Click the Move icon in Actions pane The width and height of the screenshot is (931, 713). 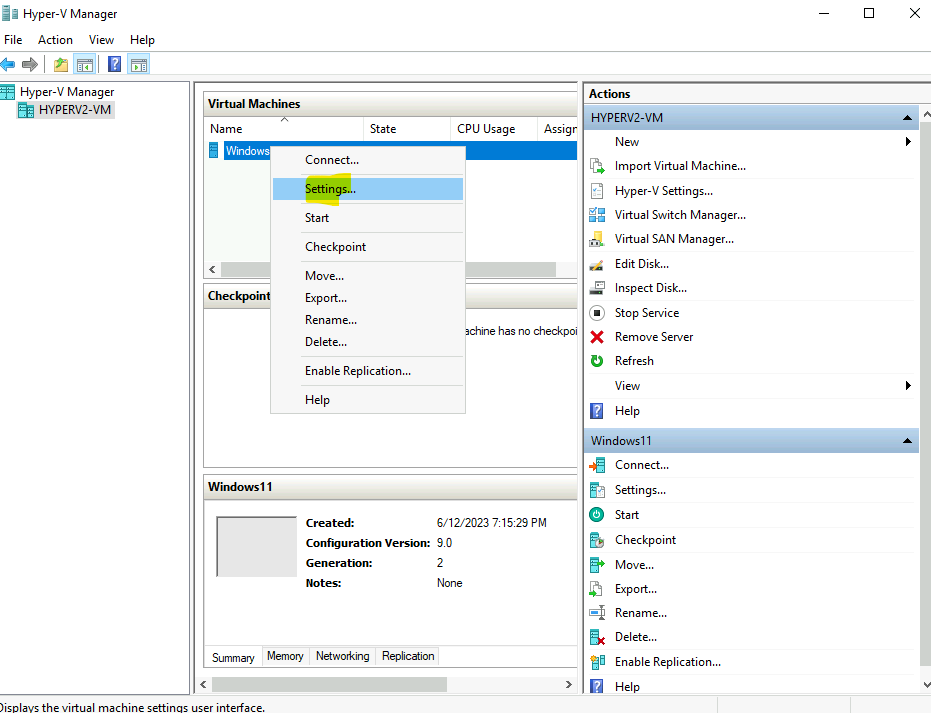coord(597,565)
